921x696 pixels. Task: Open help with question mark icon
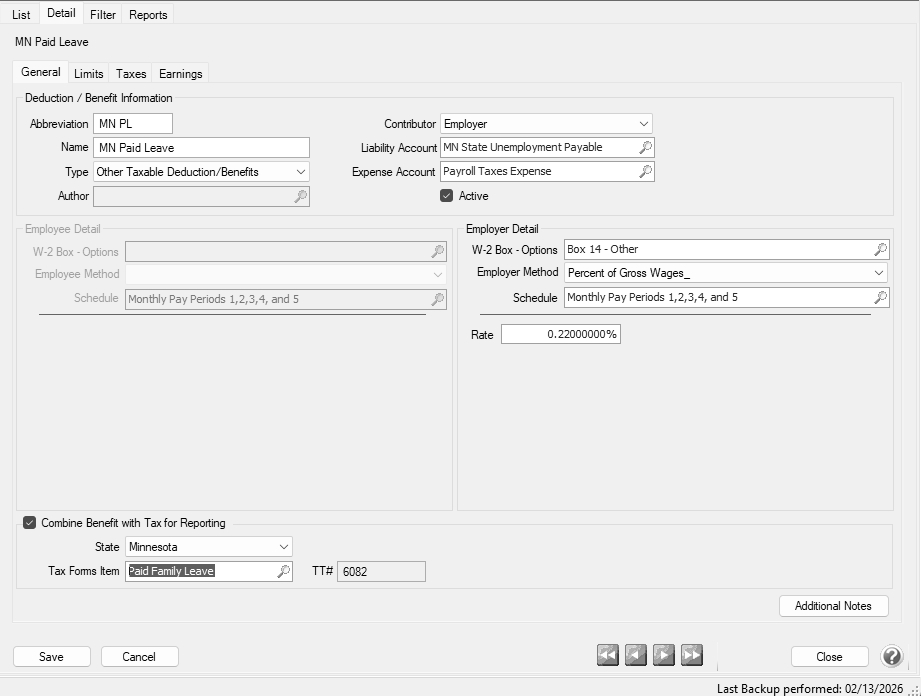(891, 657)
